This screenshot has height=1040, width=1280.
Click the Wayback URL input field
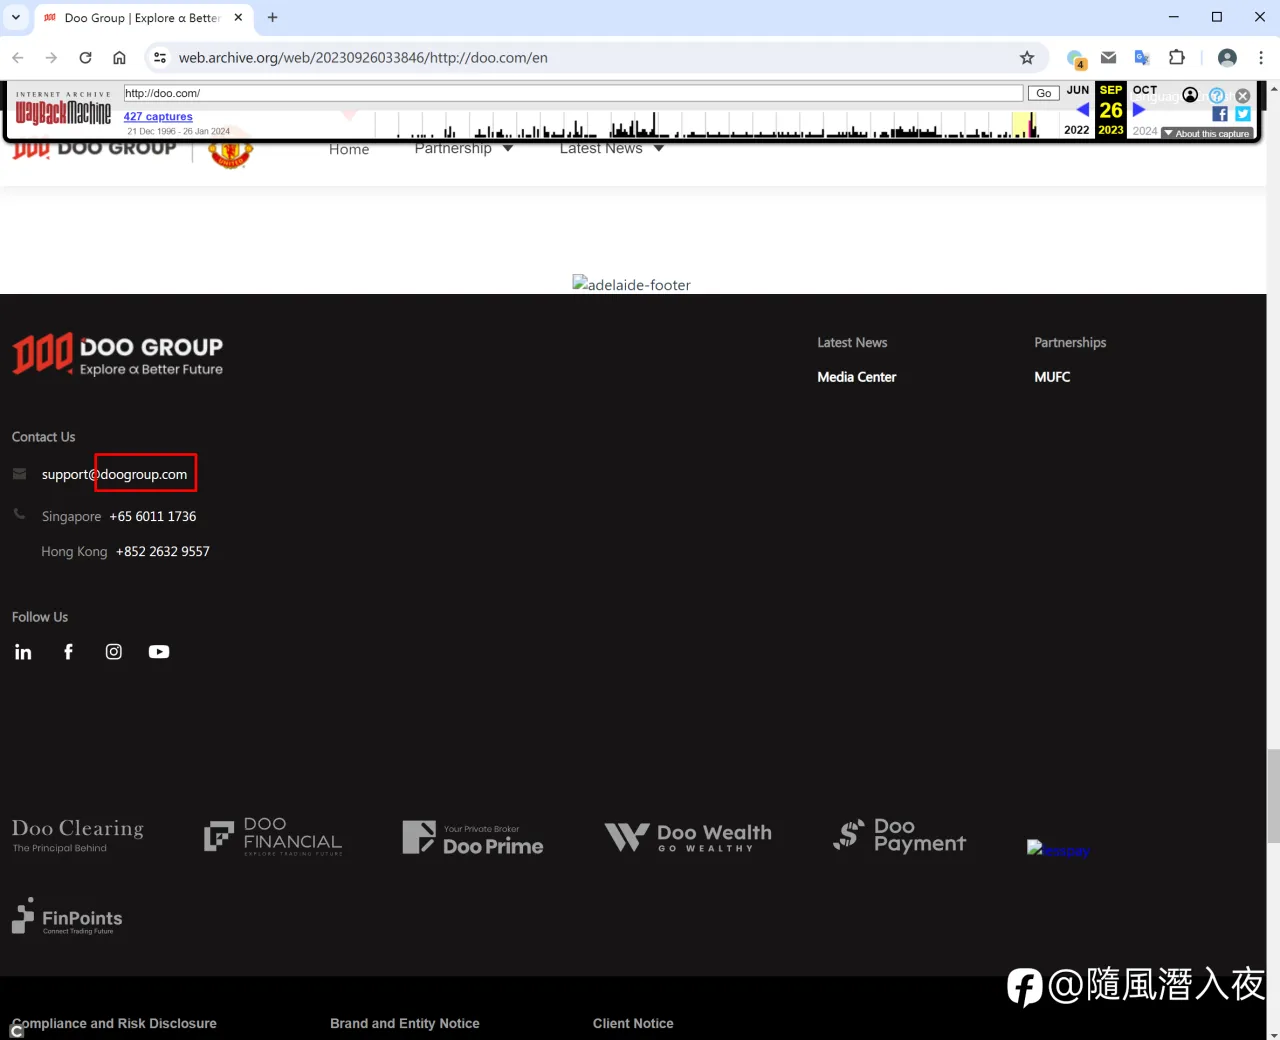(573, 93)
